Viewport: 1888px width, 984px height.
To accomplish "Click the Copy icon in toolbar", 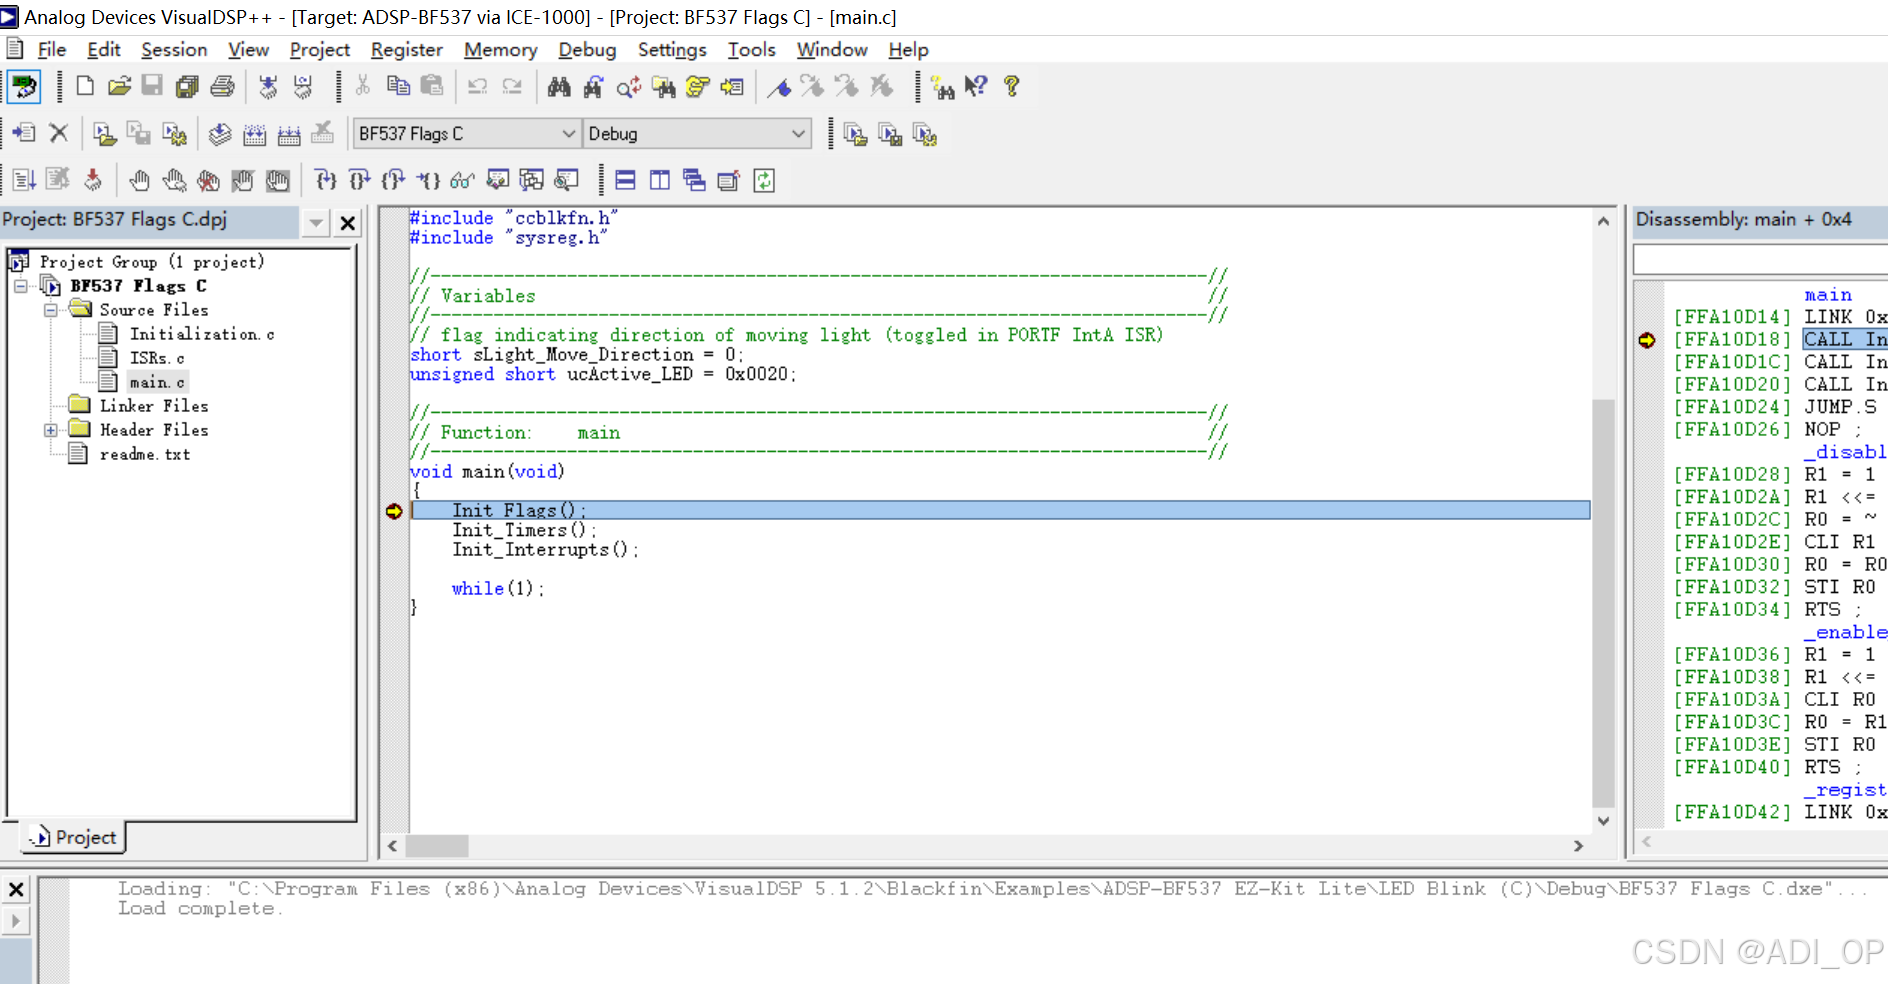I will (398, 87).
